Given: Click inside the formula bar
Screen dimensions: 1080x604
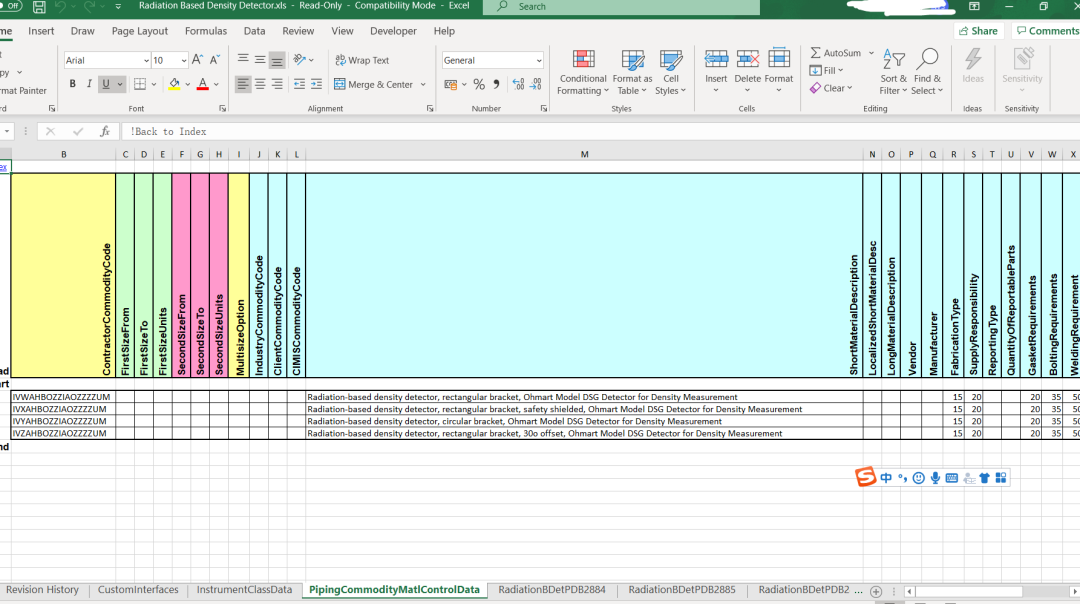Looking at the screenshot, I should [599, 131].
